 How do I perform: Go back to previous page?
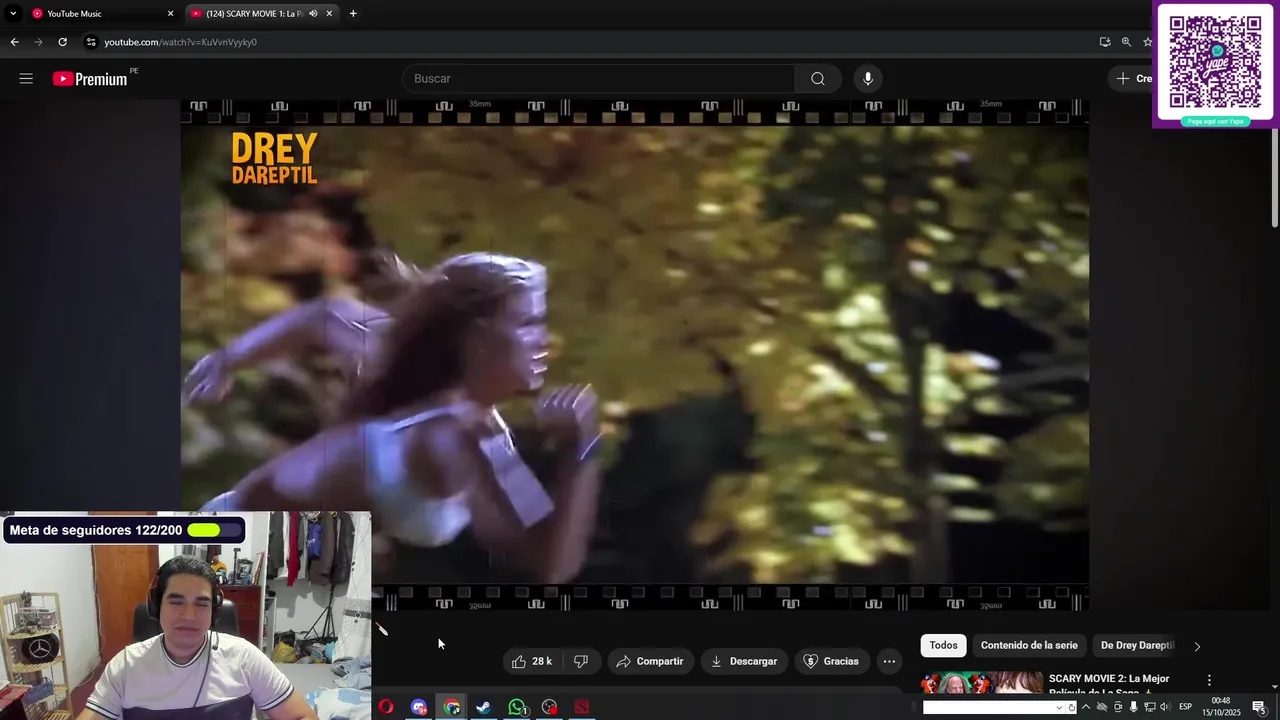pos(14,42)
